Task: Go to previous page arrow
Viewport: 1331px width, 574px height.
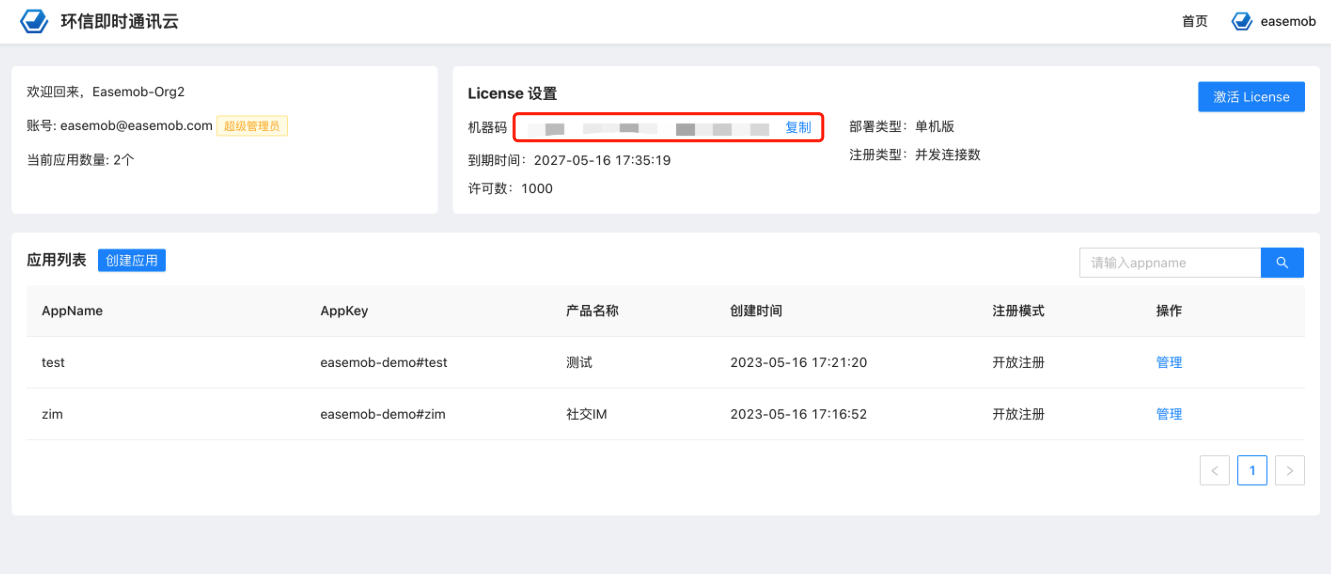Action: coord(1215,470)
